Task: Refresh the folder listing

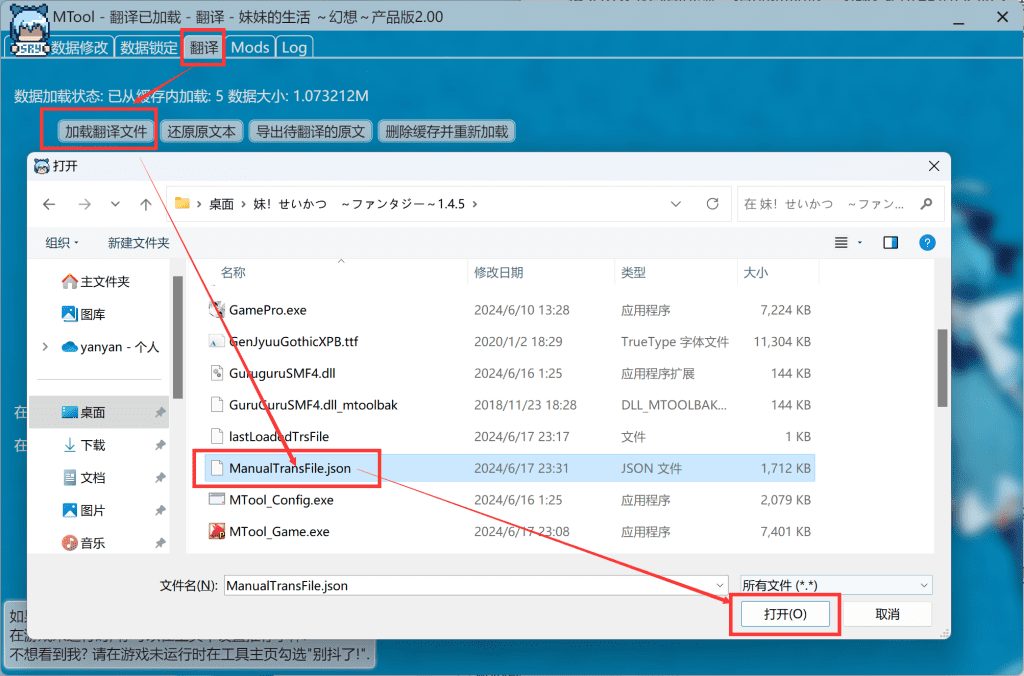Action: click(712, 204)
